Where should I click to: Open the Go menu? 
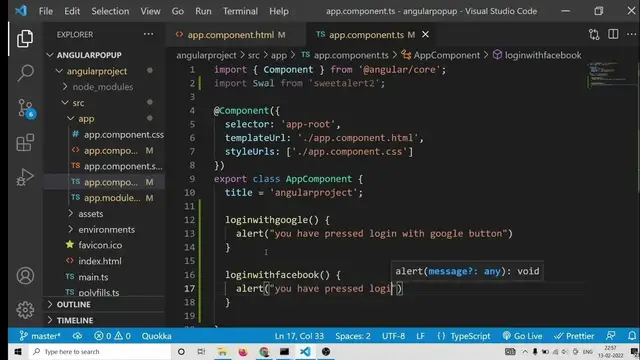[178, 11]
